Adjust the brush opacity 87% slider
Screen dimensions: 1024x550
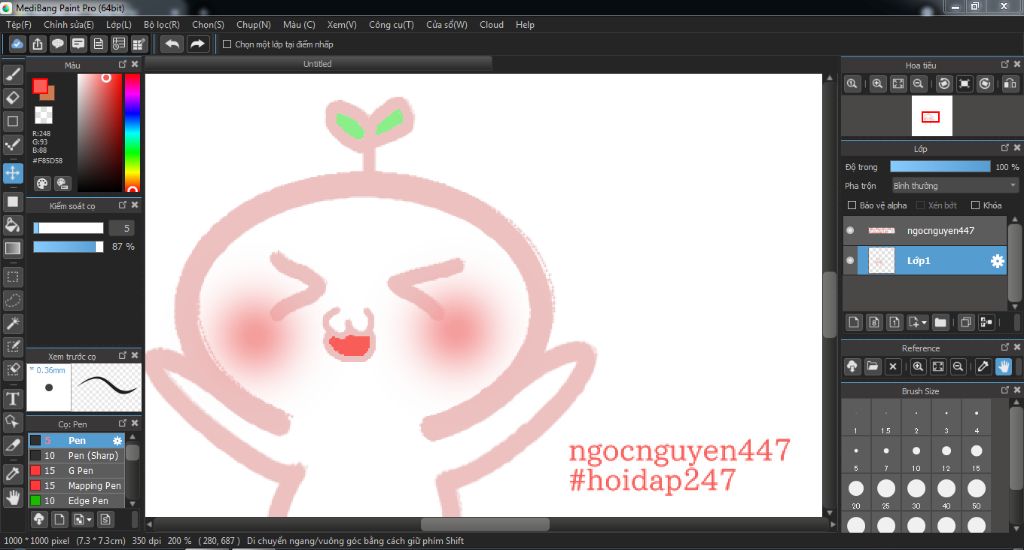click(68, 246)
